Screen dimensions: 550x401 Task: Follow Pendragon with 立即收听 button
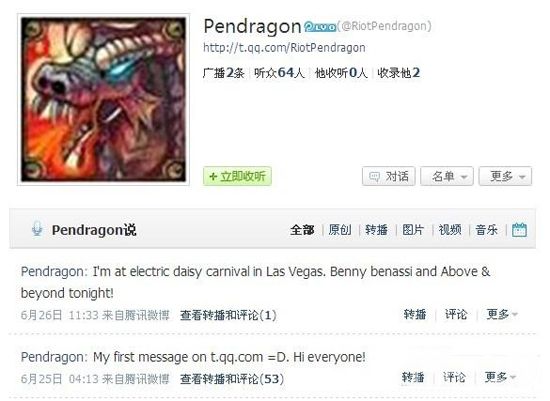(237, 176)
